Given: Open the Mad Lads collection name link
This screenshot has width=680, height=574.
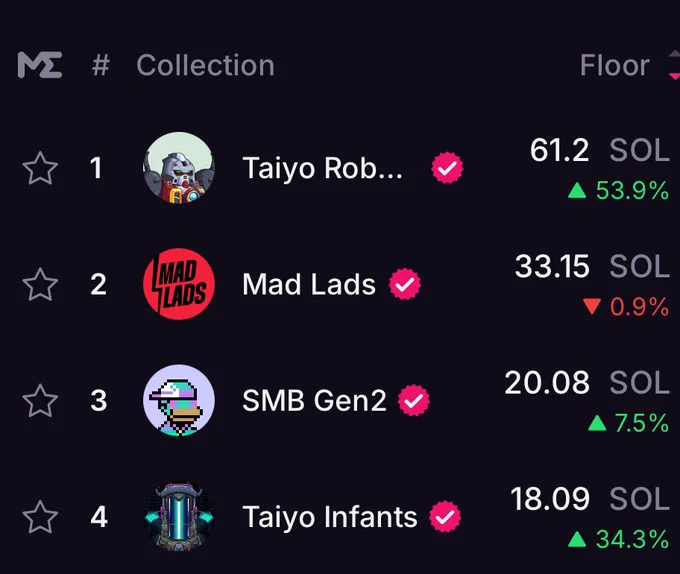Looking at the screenshot, I should 309,284.
